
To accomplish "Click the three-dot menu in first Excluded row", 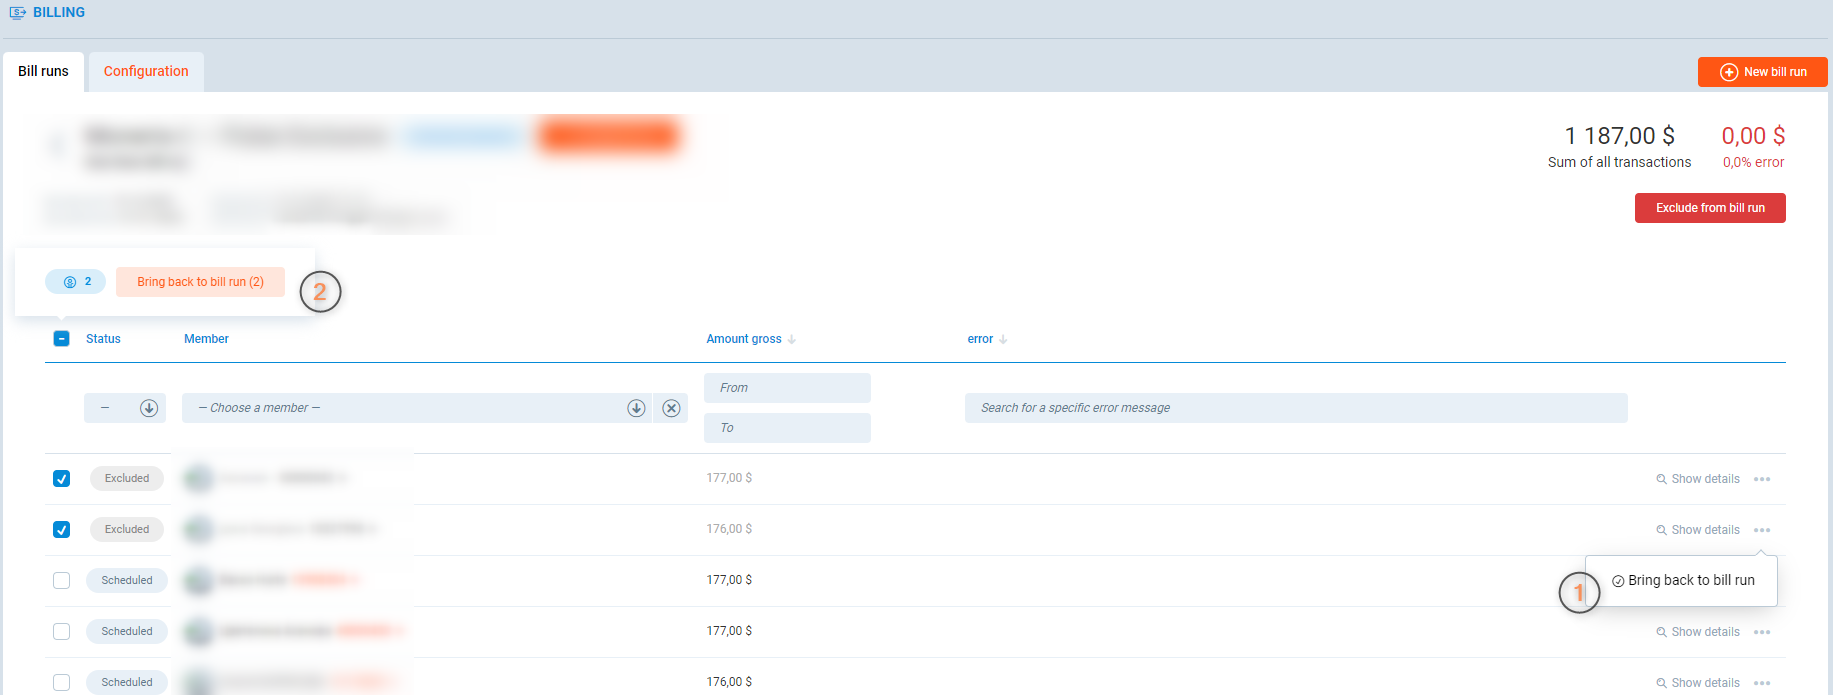I will [1761, 479].
